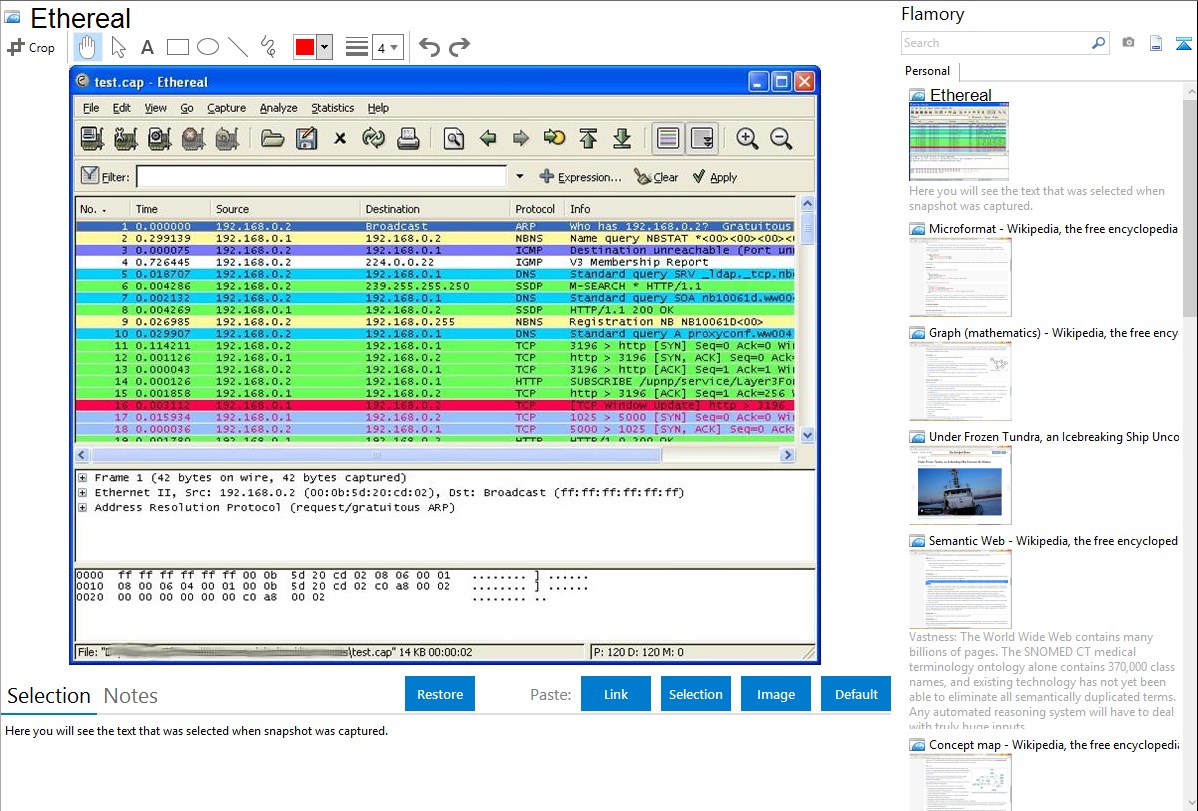Click the go to packet icon

555,138
